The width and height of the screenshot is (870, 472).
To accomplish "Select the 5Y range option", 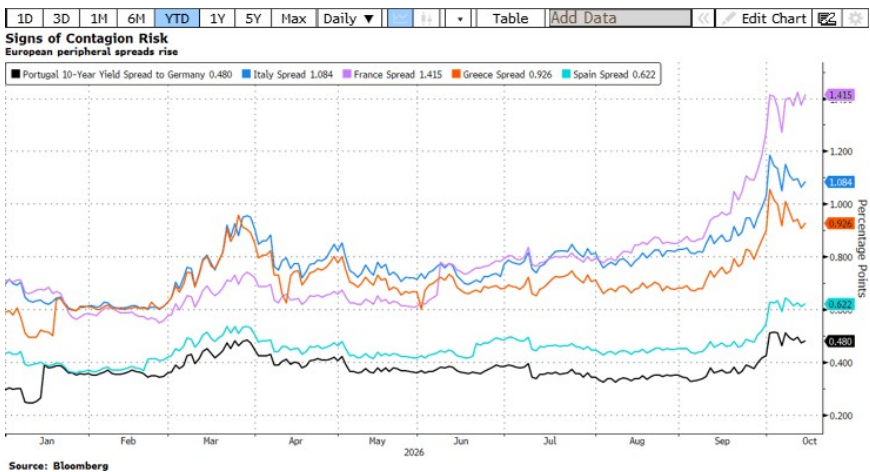I will pyautogui.click(x=253, y=18).
